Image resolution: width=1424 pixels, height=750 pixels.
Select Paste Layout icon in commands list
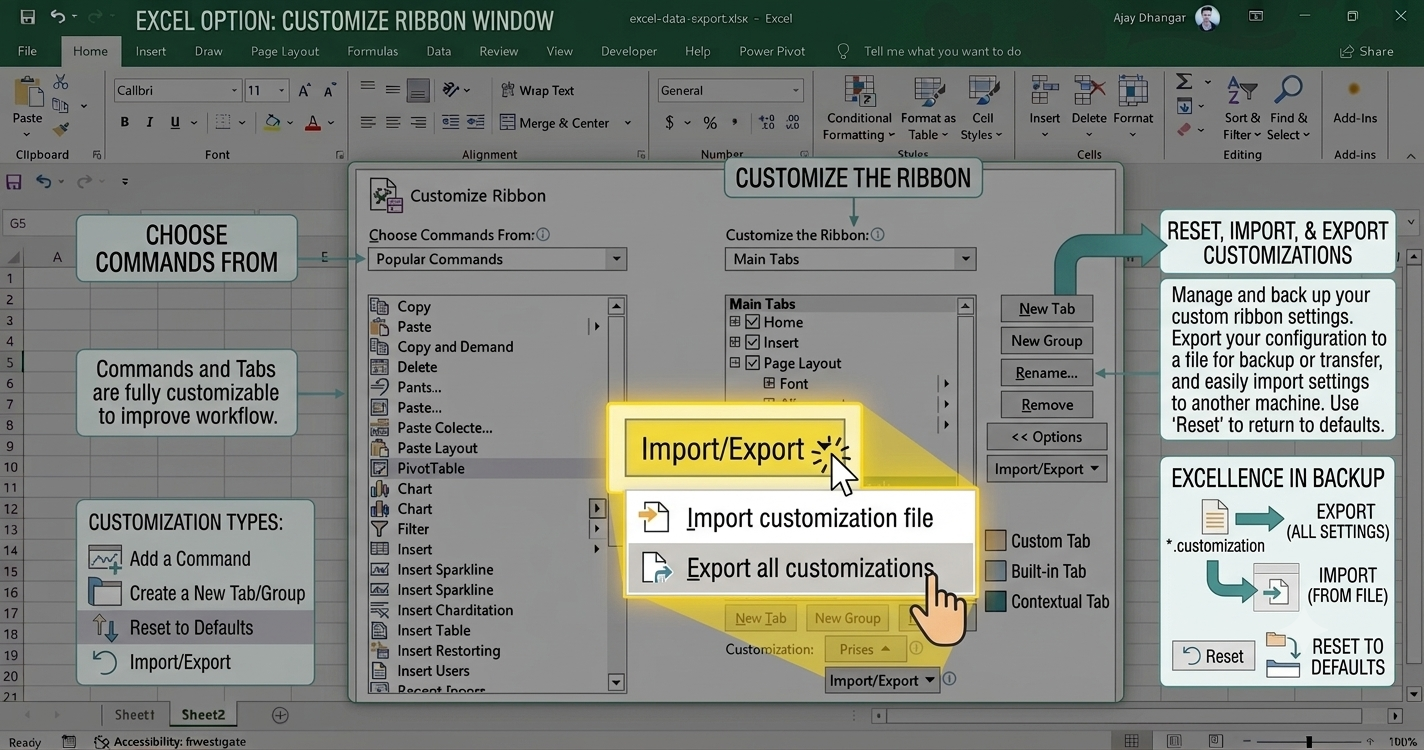pos(379,448)
